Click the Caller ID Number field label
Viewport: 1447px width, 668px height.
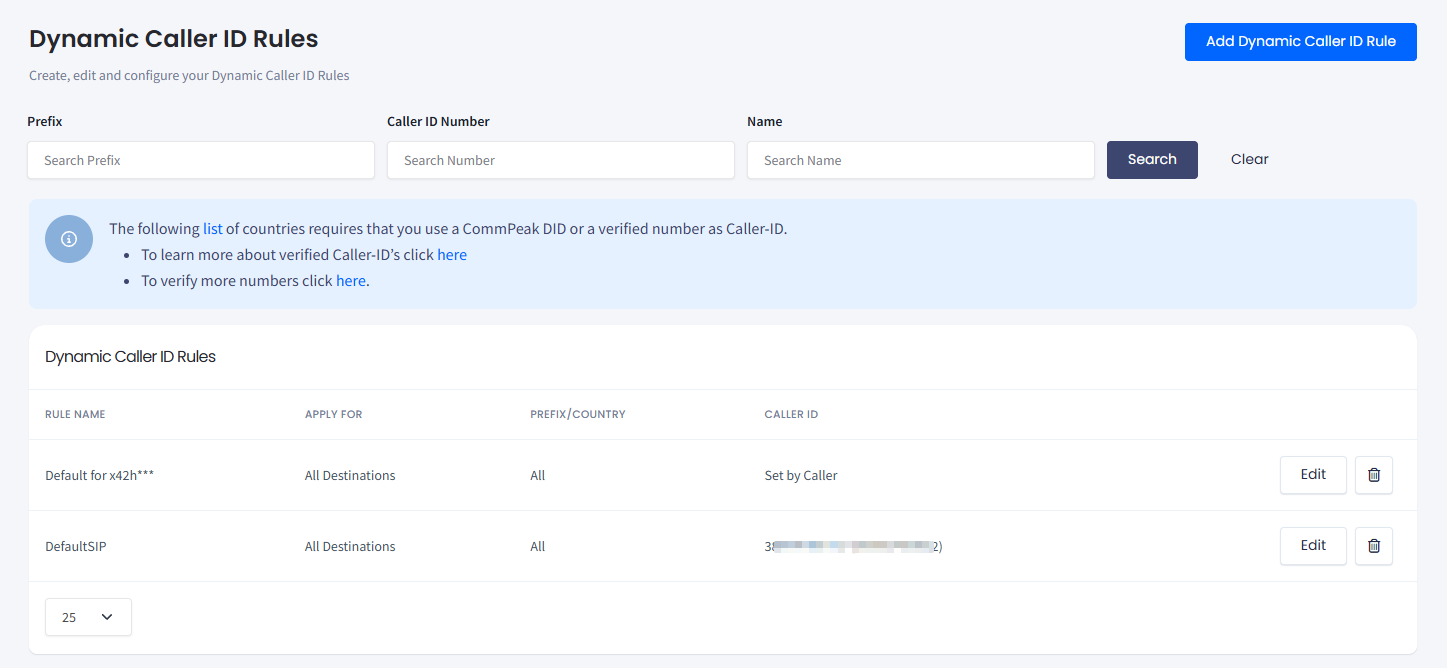(438, 122)
